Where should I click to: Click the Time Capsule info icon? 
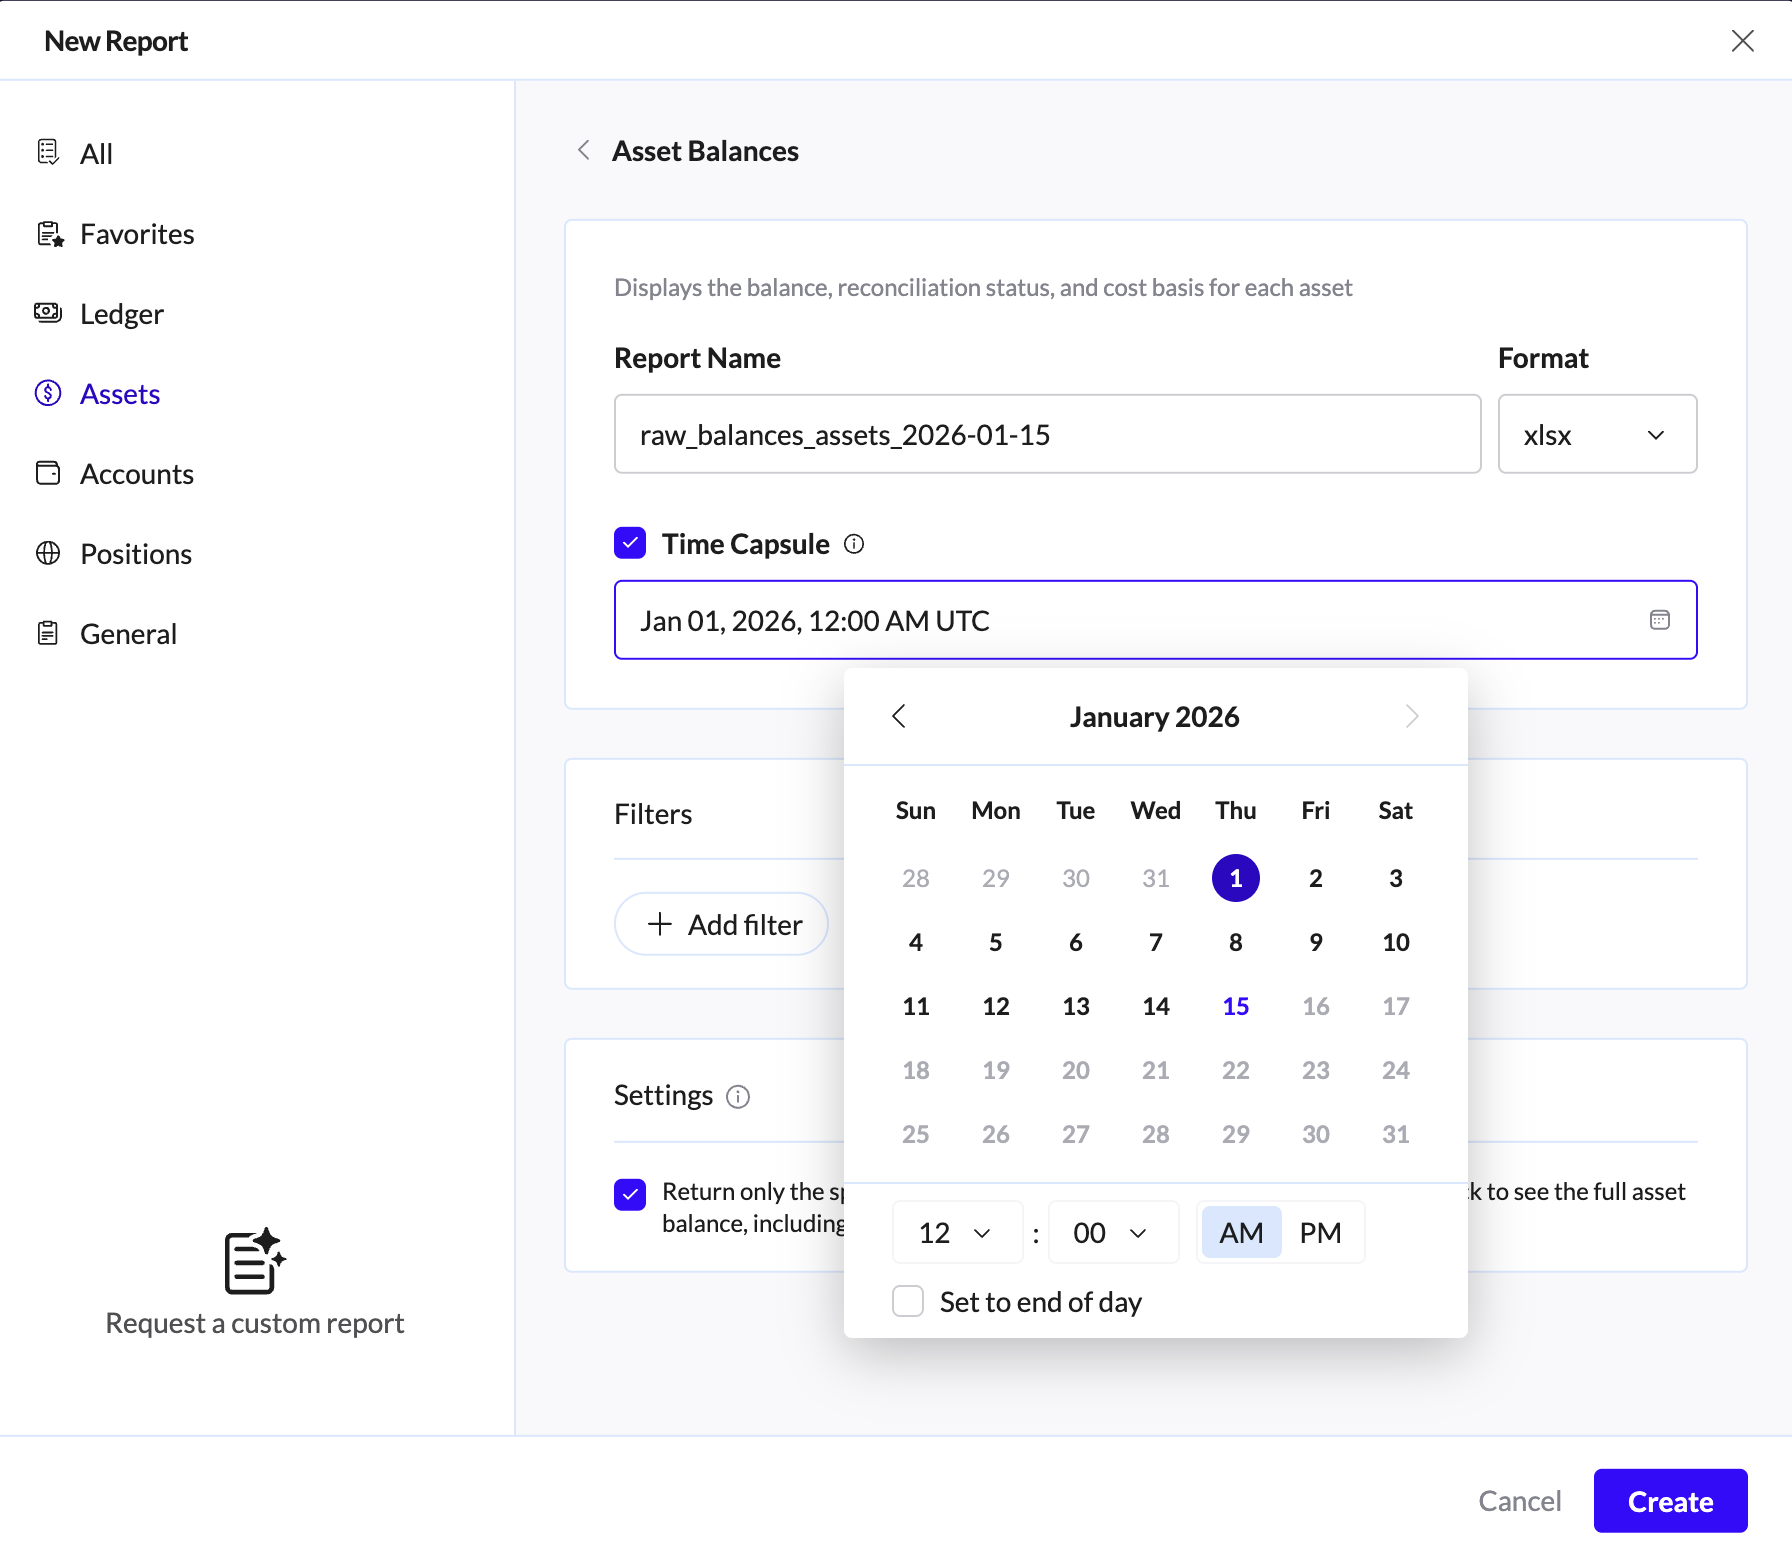(x=854, y=544)
